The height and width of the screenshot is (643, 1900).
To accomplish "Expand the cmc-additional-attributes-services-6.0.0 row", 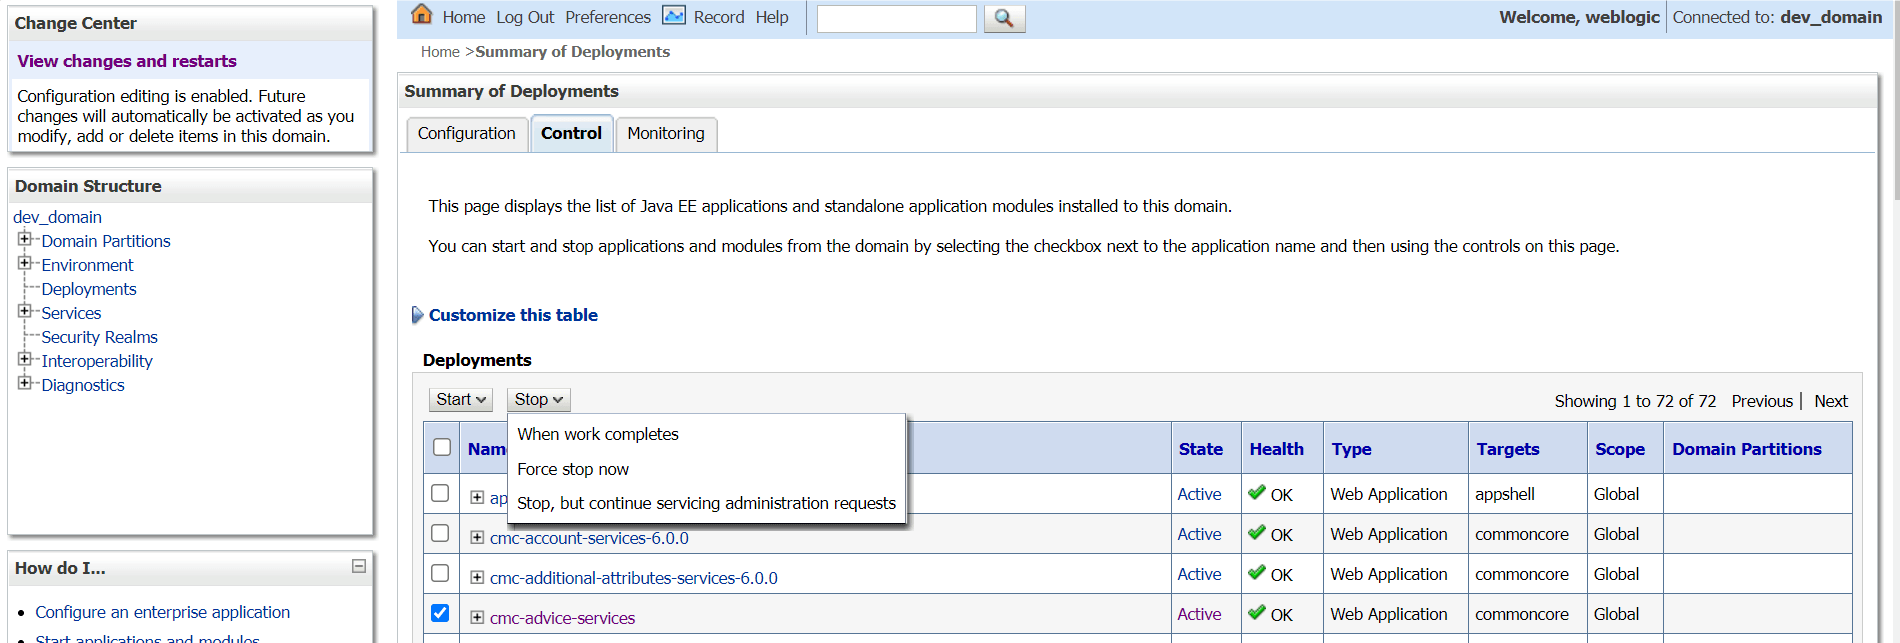I will 477,577.
